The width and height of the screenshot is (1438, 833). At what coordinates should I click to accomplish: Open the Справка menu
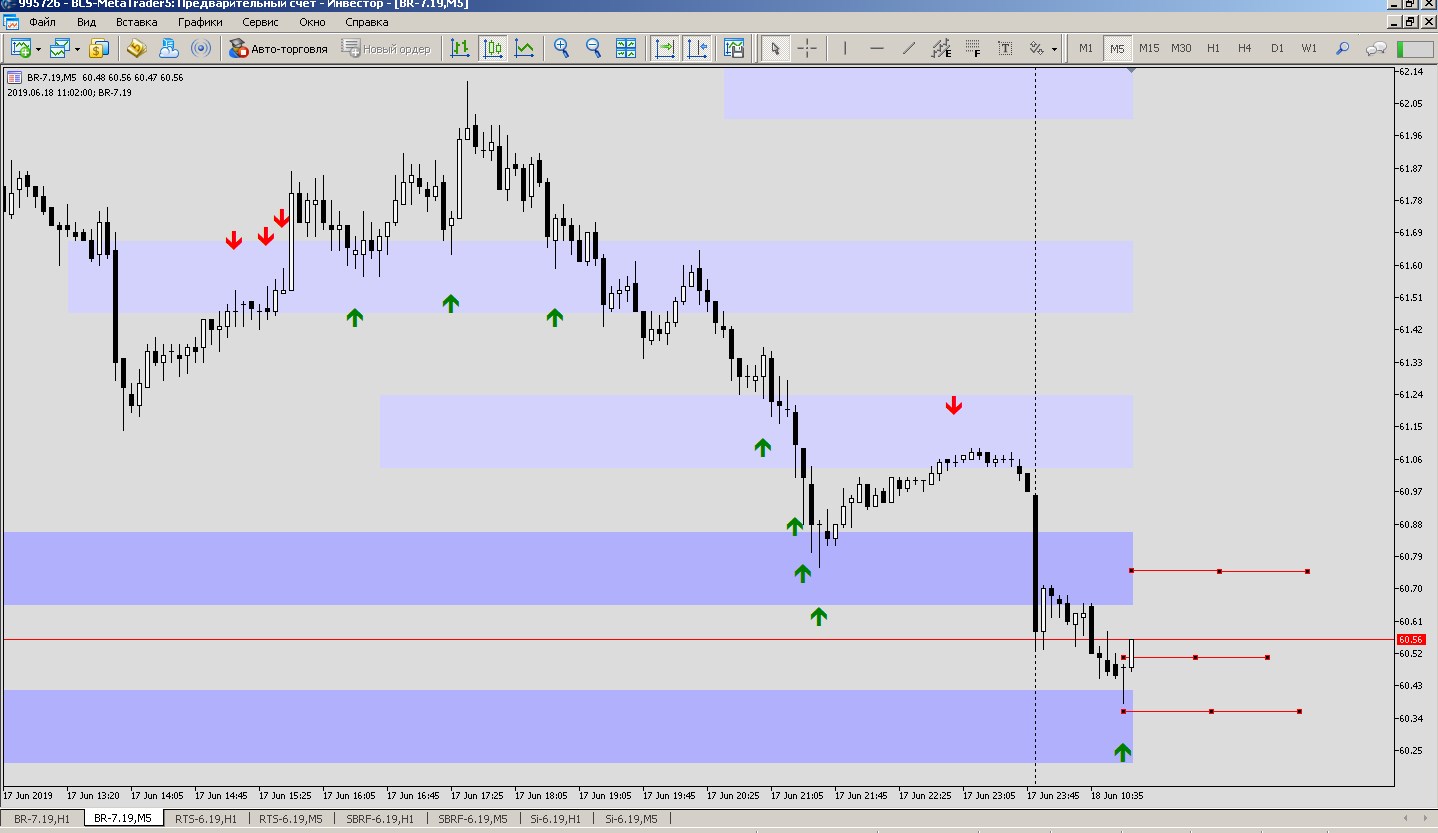[x=367, y=21]
